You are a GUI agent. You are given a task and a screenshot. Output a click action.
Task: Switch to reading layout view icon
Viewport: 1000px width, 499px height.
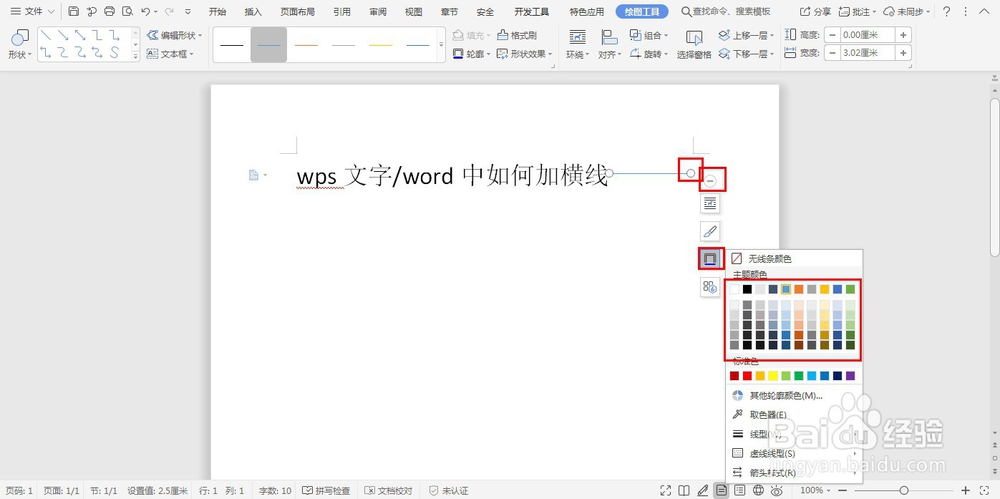684,490
